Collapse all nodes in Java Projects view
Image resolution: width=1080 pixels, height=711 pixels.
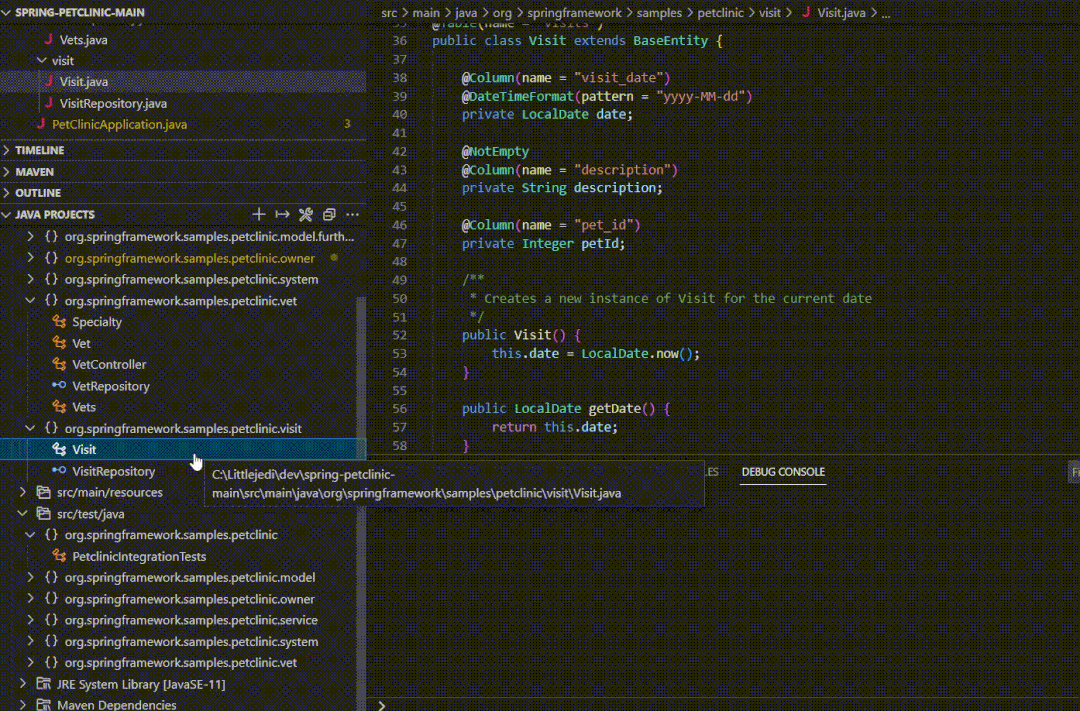329,215
